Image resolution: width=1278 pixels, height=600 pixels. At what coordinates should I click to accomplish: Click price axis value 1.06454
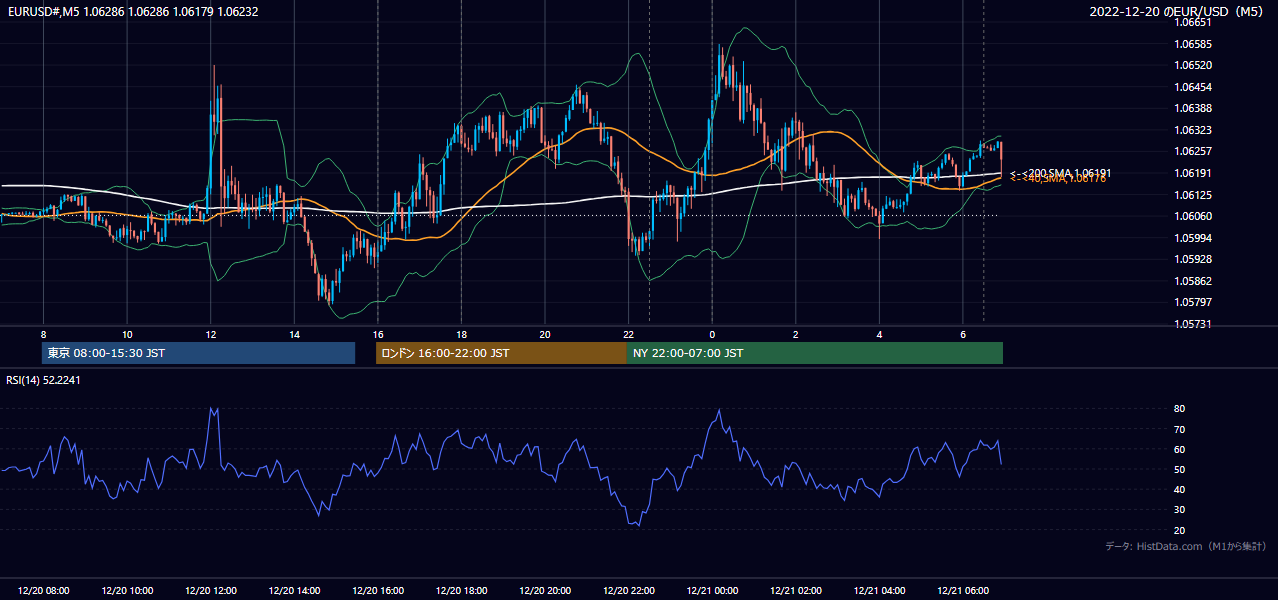click(1193, 87)
